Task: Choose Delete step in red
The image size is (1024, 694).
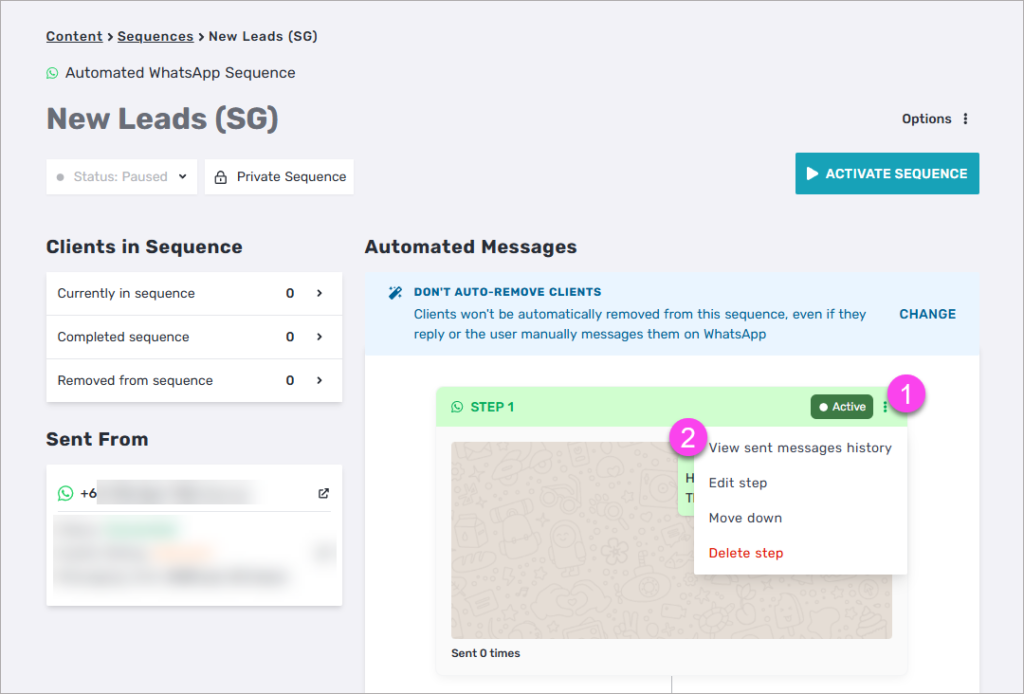Action: click(x=746, y=553)
